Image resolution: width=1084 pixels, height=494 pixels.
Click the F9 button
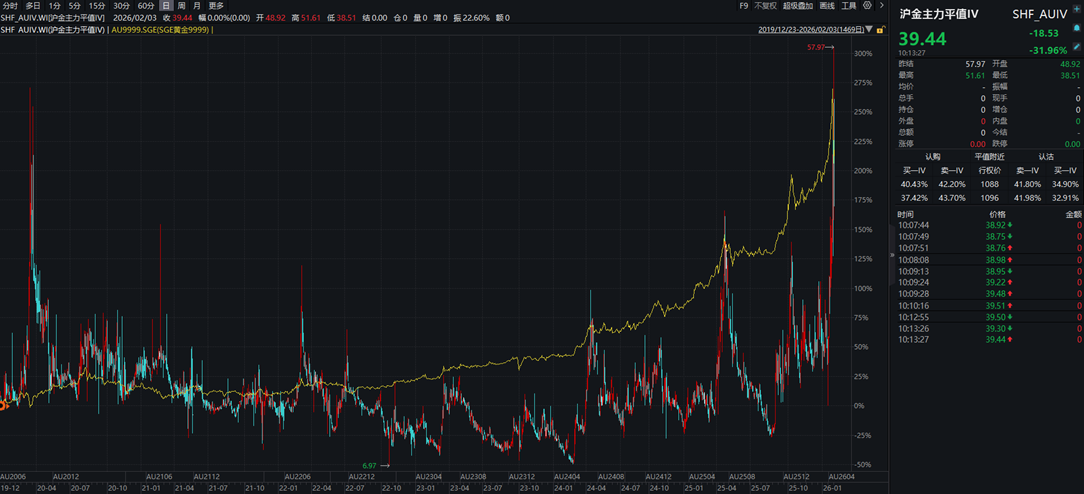(743, 6)
